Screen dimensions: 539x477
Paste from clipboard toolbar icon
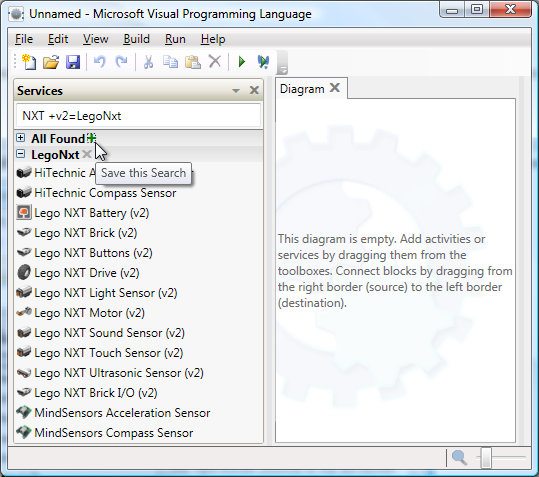coord(192,62)
